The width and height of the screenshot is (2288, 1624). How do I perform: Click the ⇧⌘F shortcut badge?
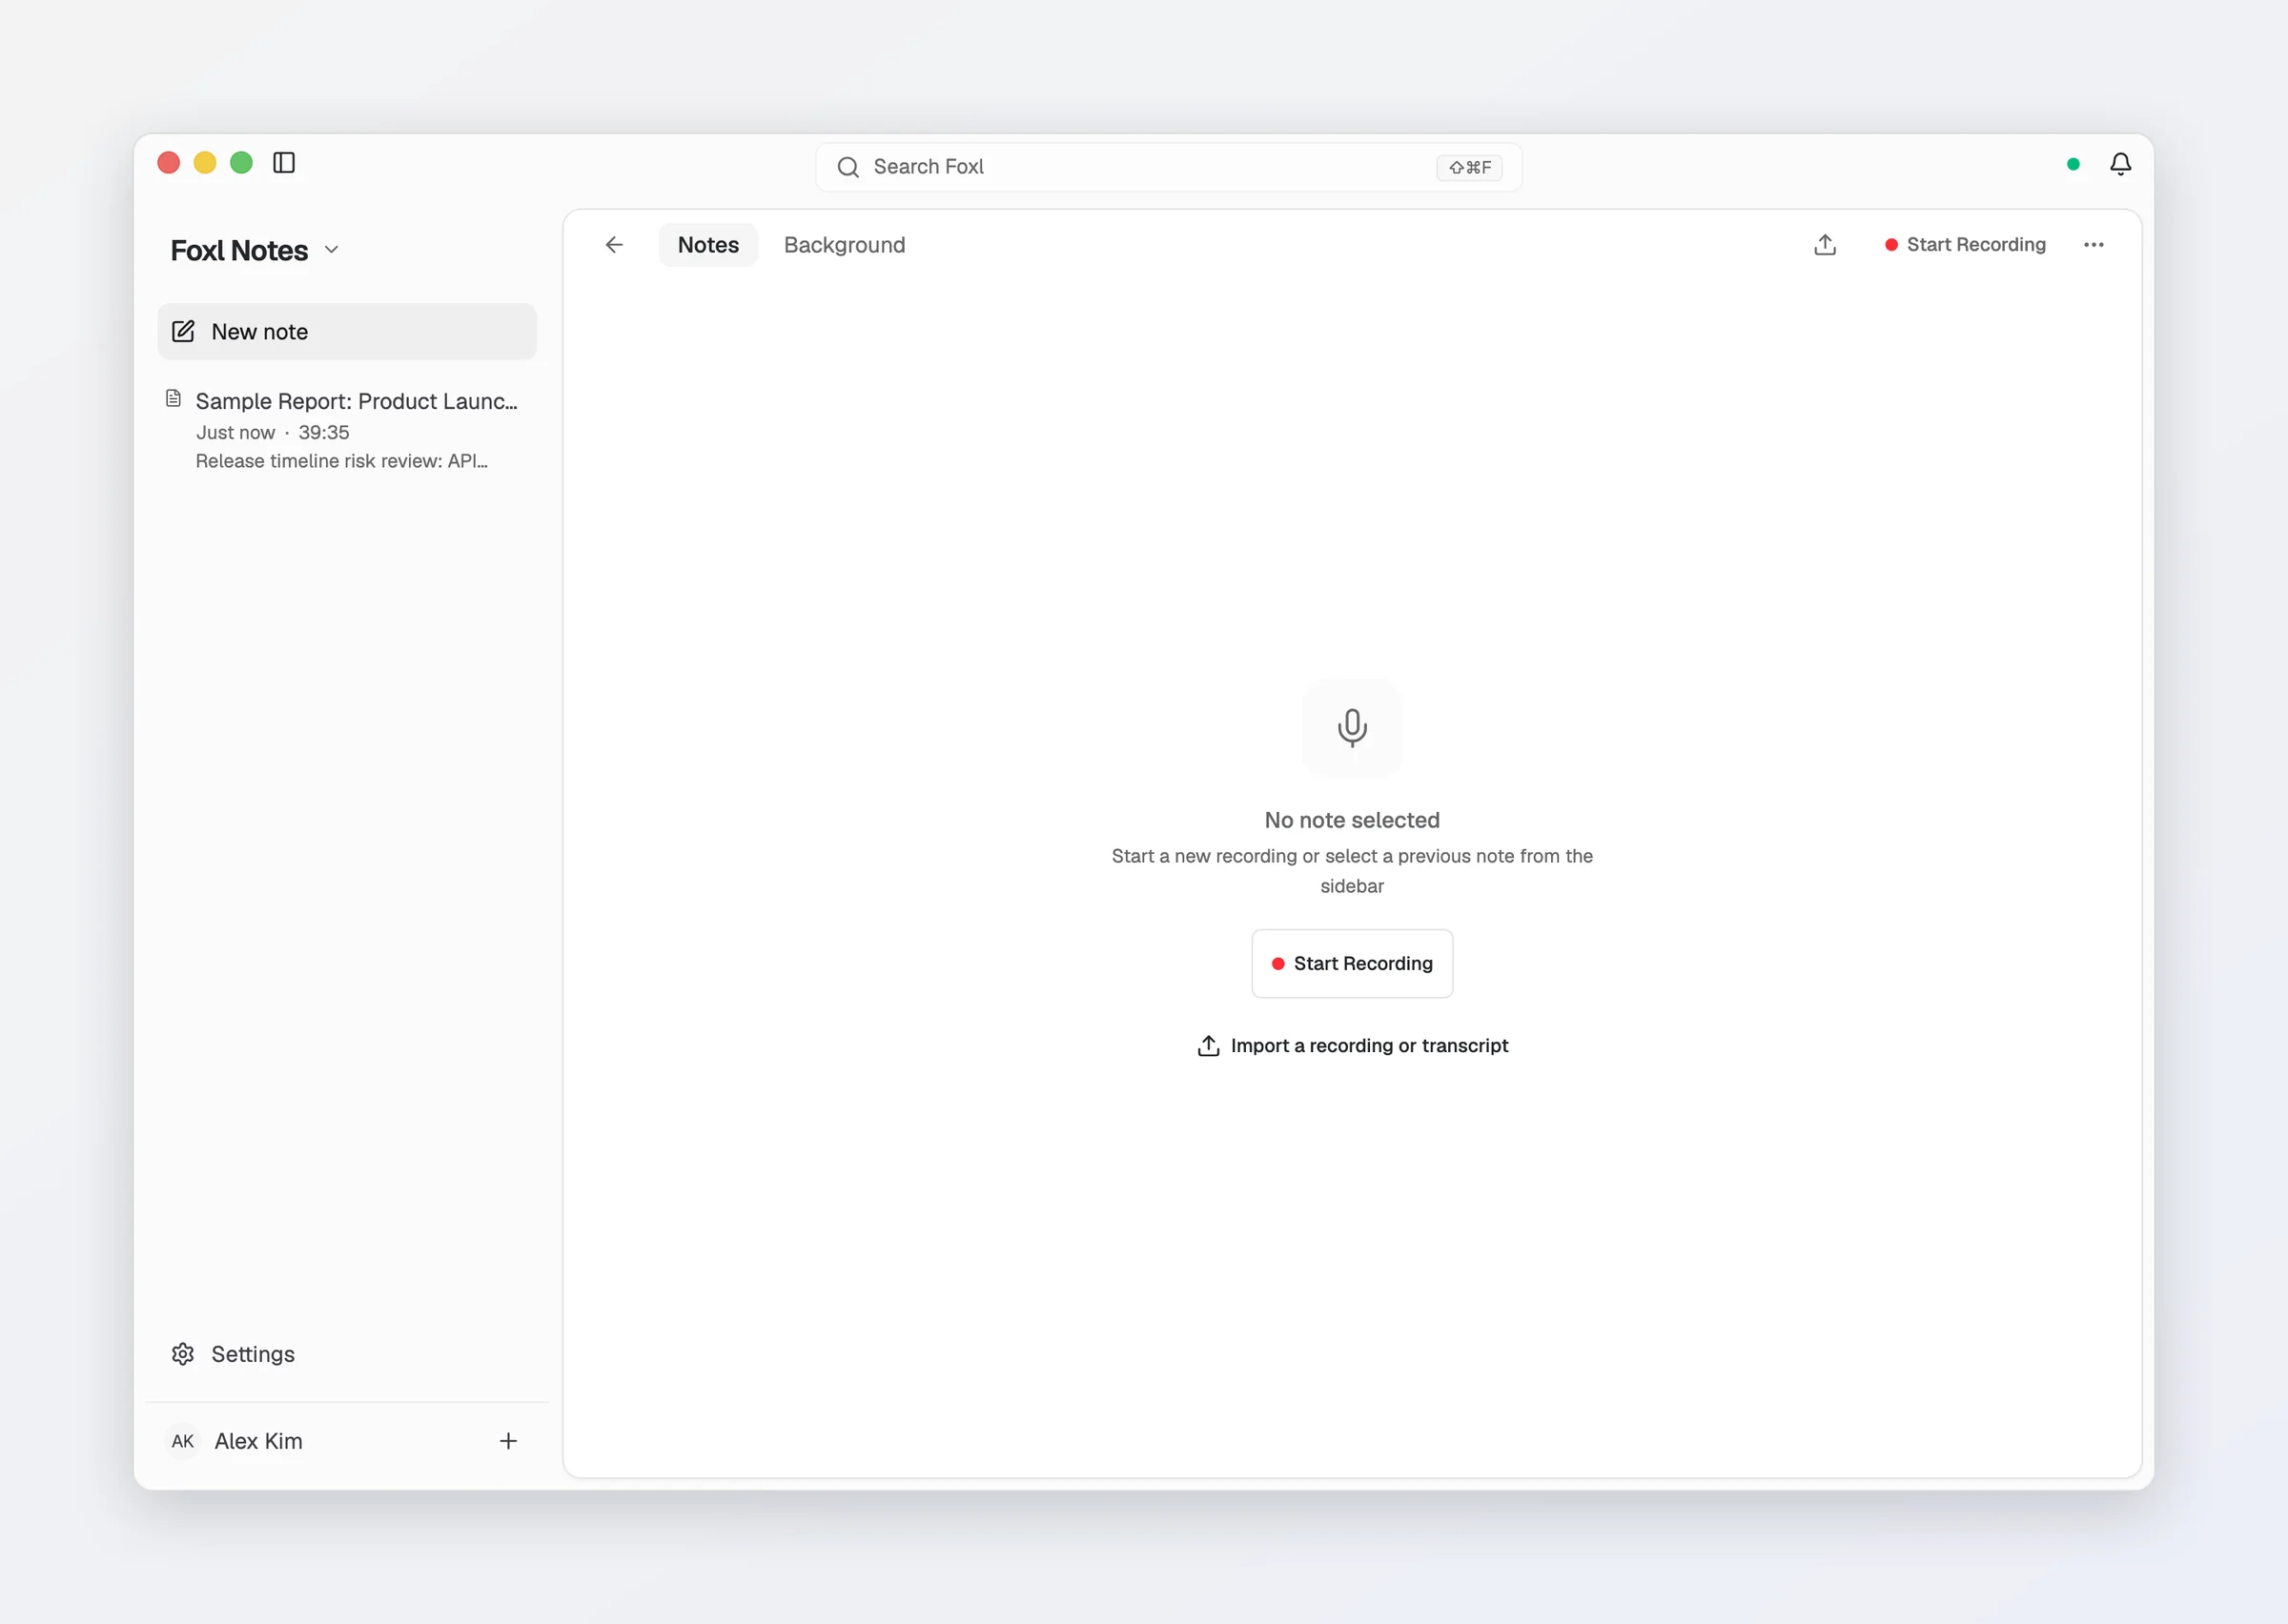click(x=1469, y=167)
